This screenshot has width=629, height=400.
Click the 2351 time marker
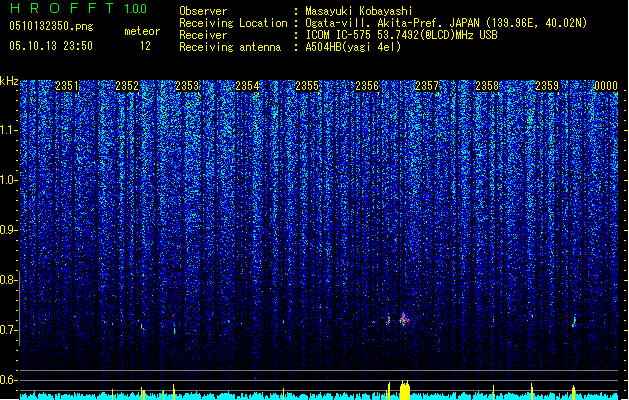click(x=67, y=86)
